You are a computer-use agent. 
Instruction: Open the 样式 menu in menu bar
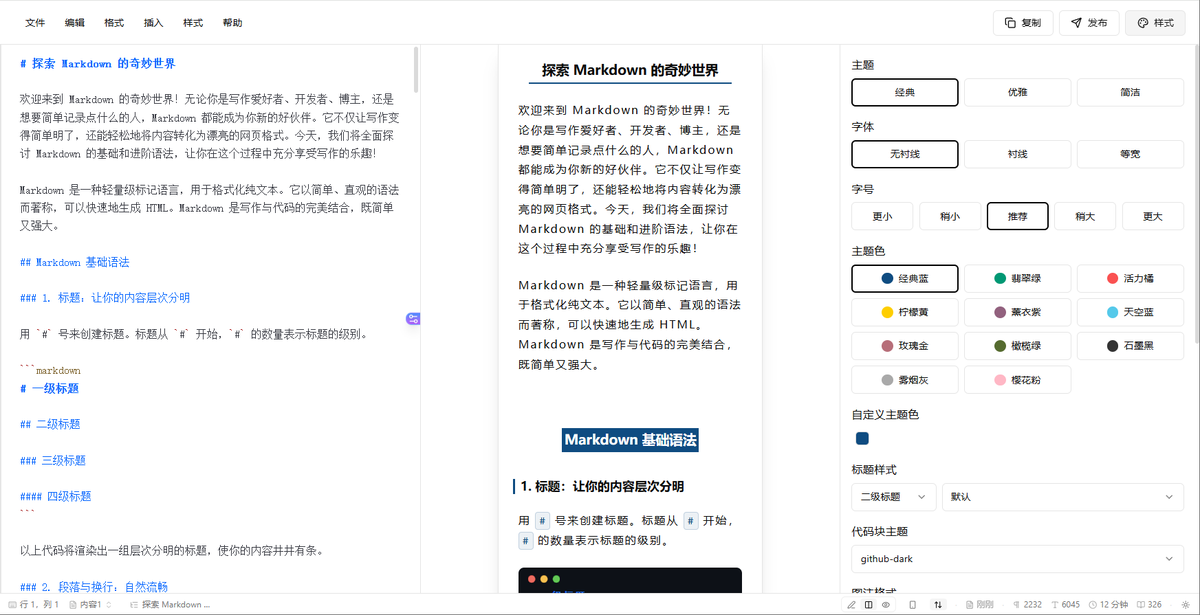coord(193,23)
